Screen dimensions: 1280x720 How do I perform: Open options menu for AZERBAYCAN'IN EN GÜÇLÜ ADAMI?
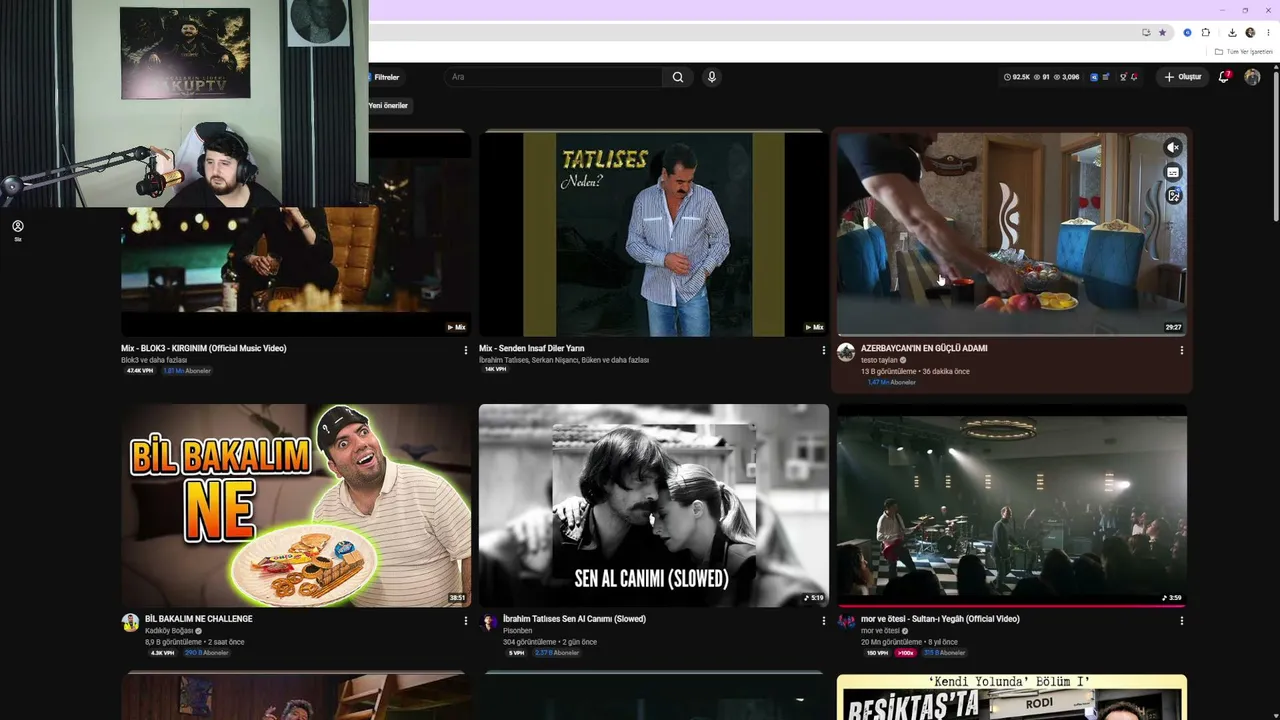pyautogui.click(x=1182, y=351)
